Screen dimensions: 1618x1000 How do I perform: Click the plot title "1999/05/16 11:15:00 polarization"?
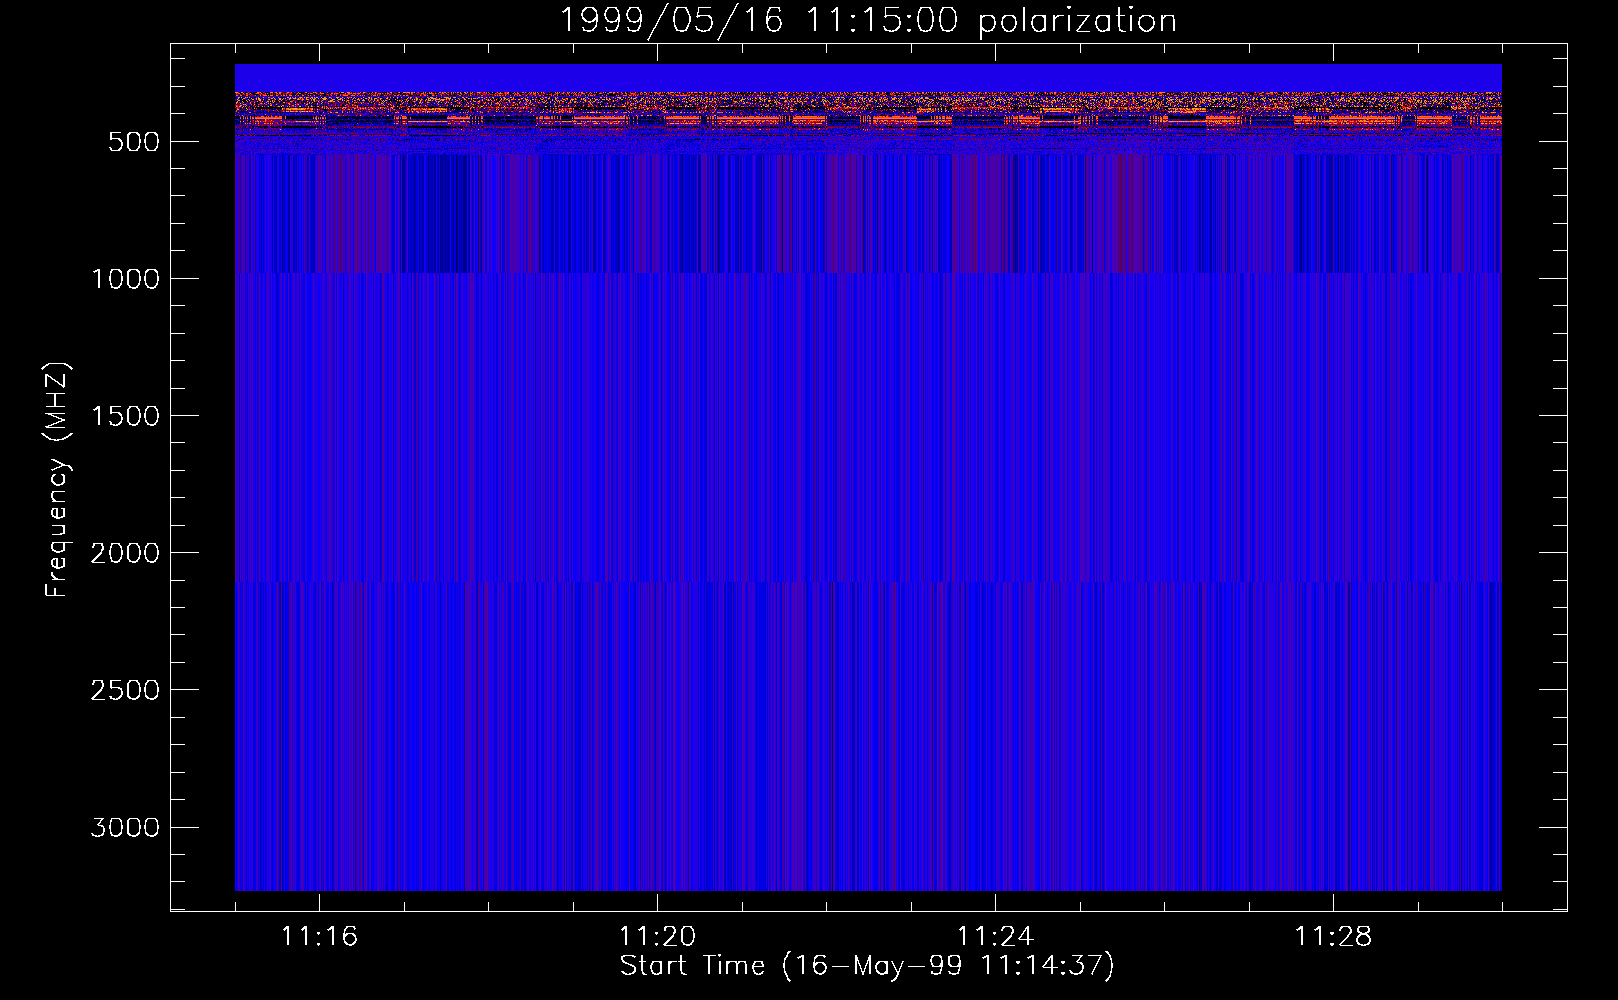click(867, 20)
